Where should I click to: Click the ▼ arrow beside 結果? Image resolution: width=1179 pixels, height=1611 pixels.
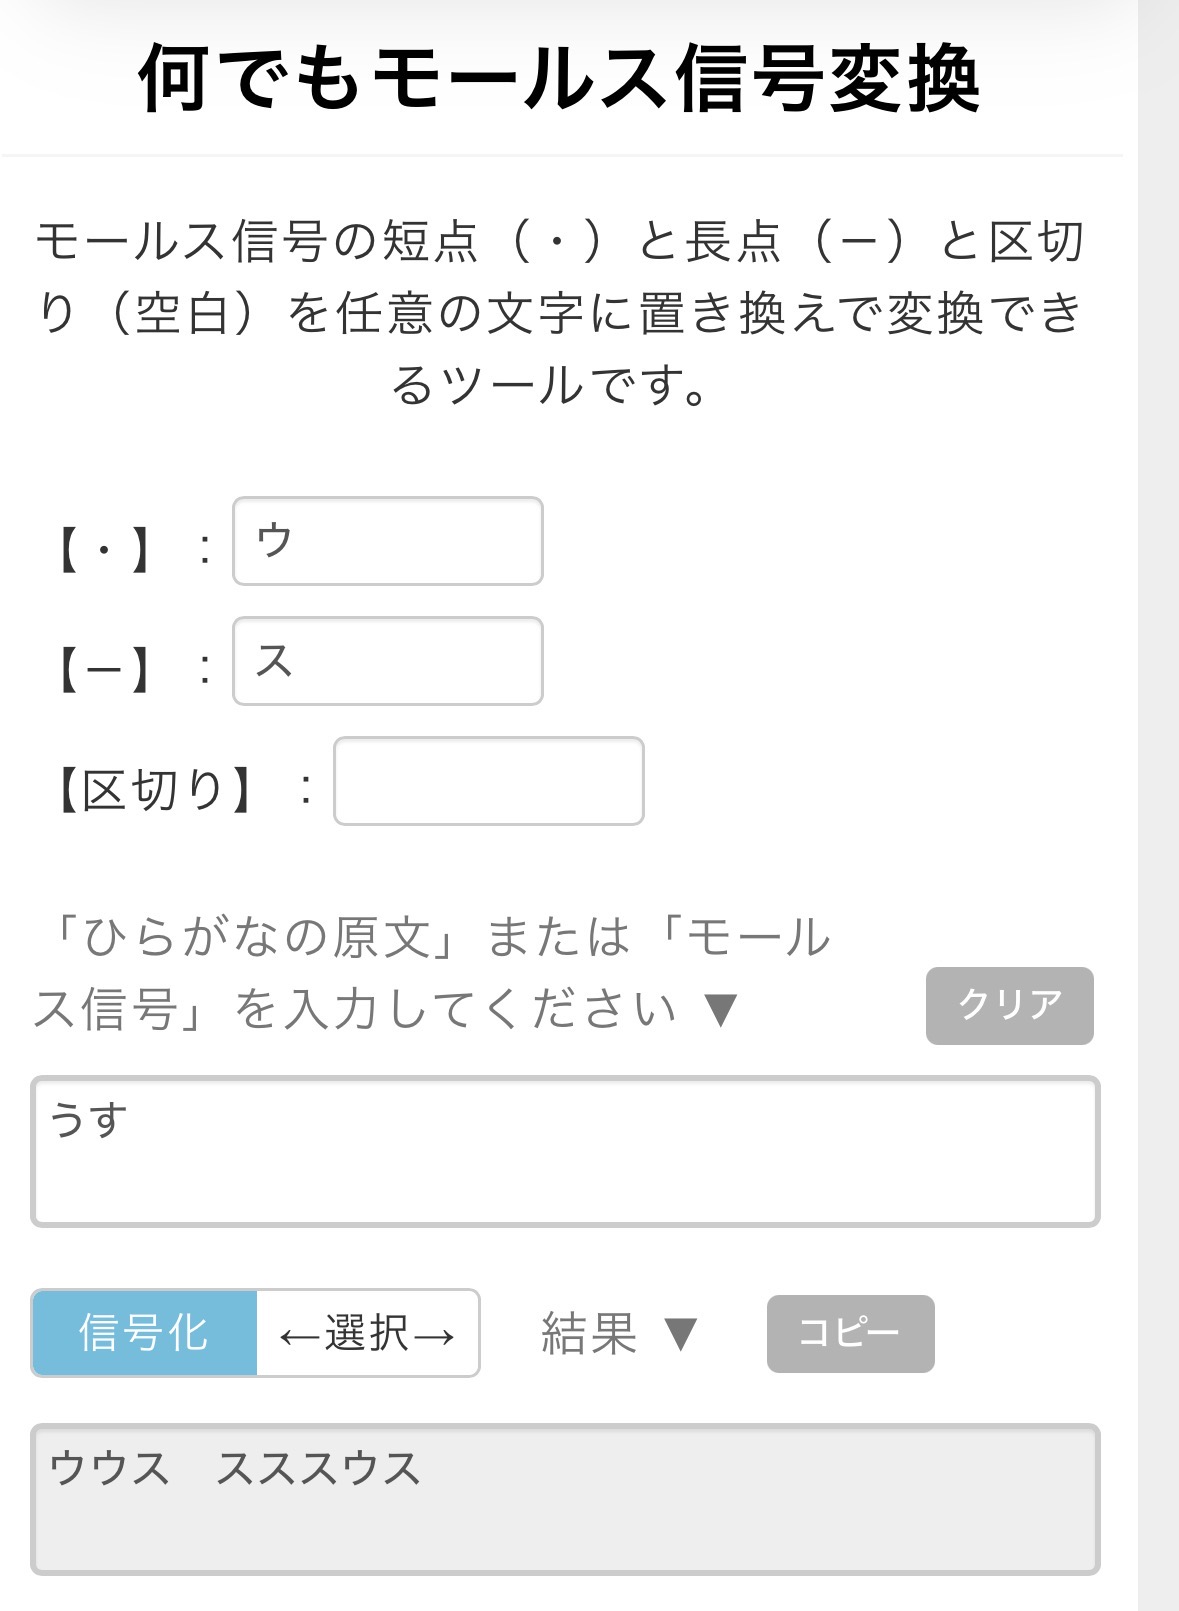680,1334
